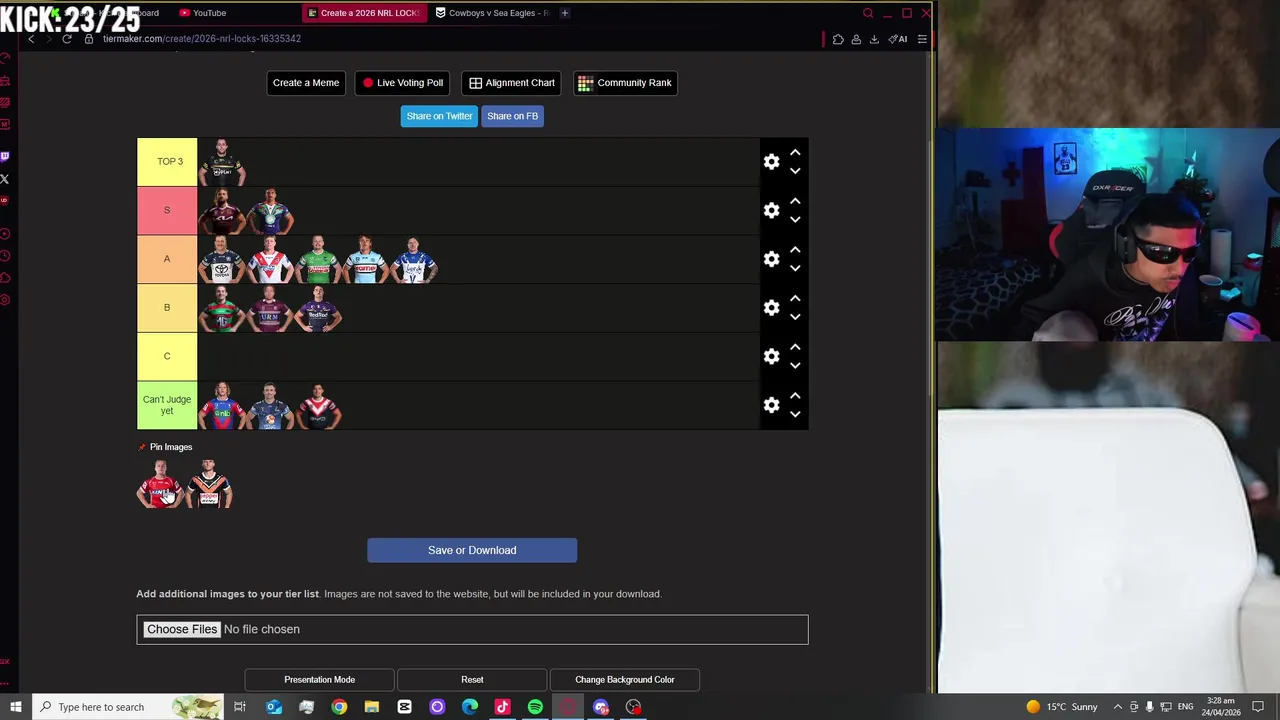
Task: Select the C tier label
Action: 167,356
